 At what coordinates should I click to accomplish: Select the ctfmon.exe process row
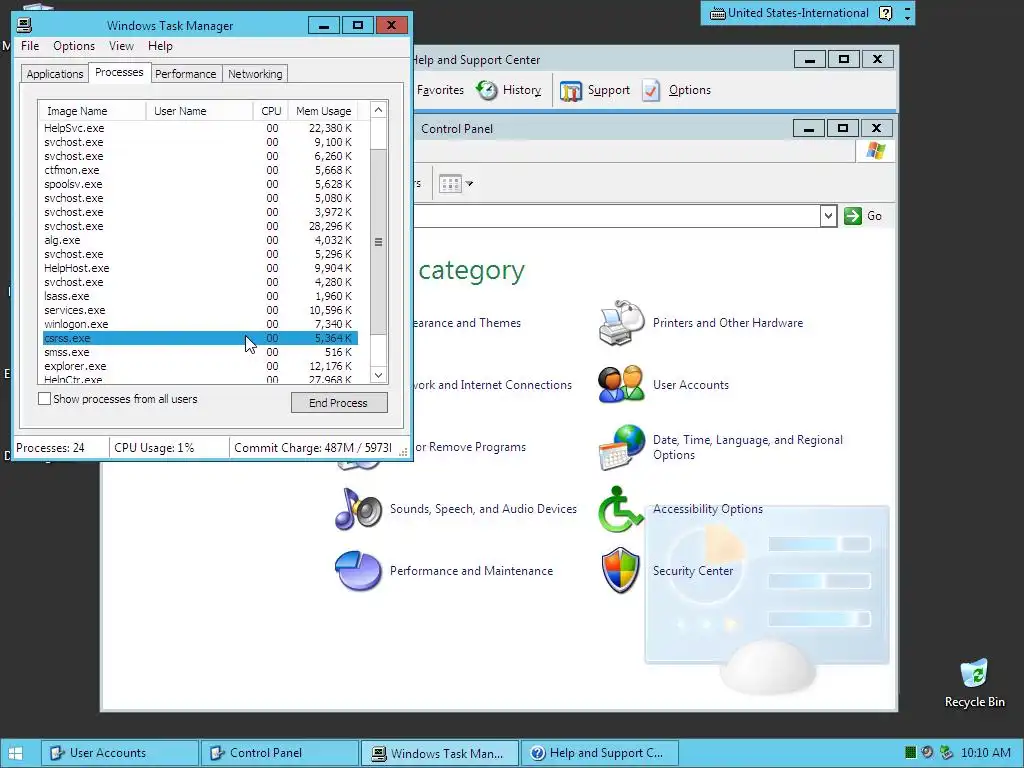click(200, 170)
